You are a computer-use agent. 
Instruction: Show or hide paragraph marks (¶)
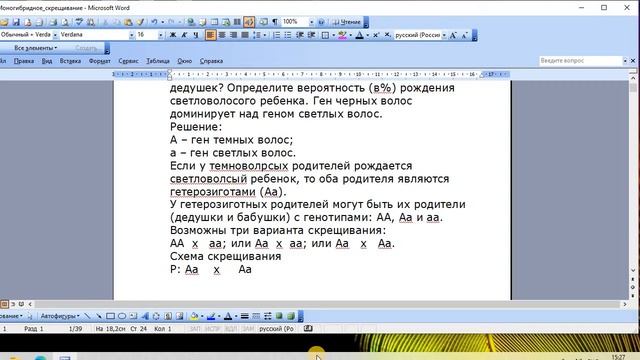pyautogui.click(x=275, y=22)
